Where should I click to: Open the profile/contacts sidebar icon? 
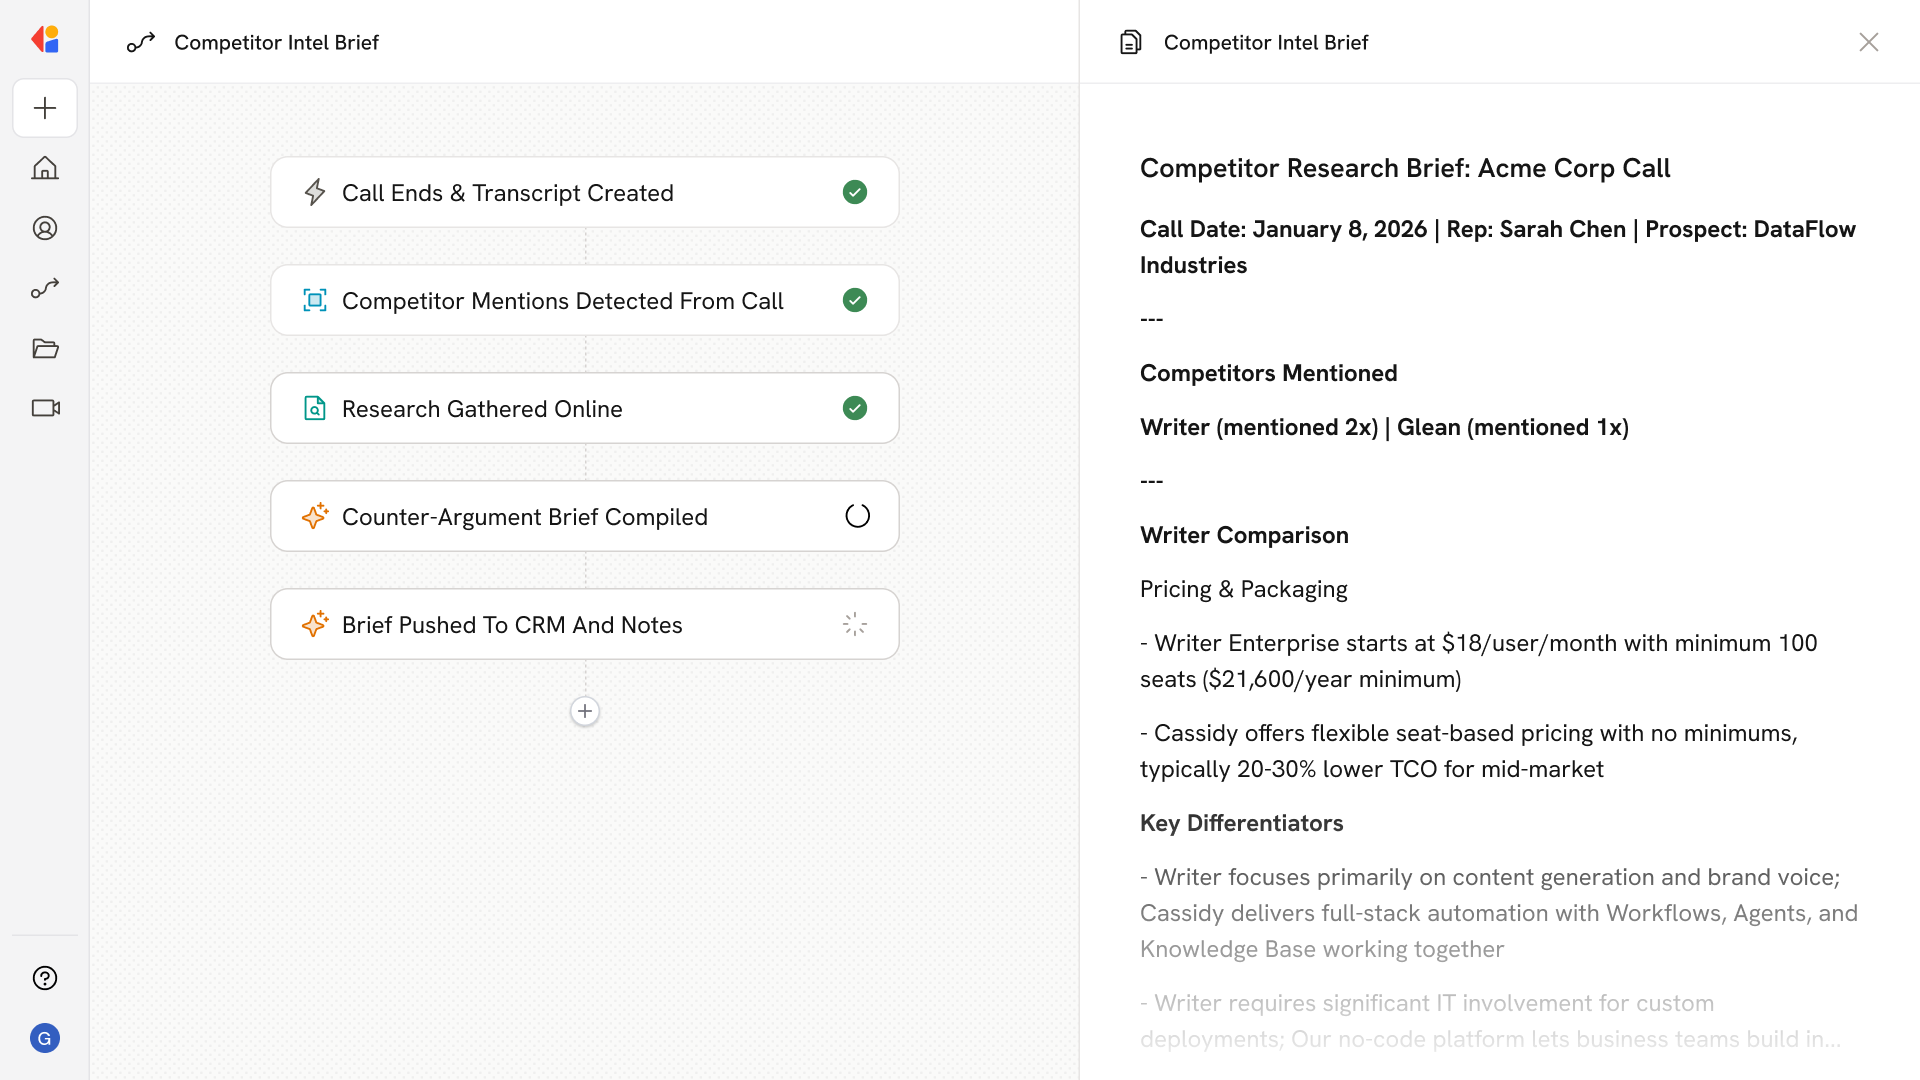pyautogui.click(x=45, y=227)
